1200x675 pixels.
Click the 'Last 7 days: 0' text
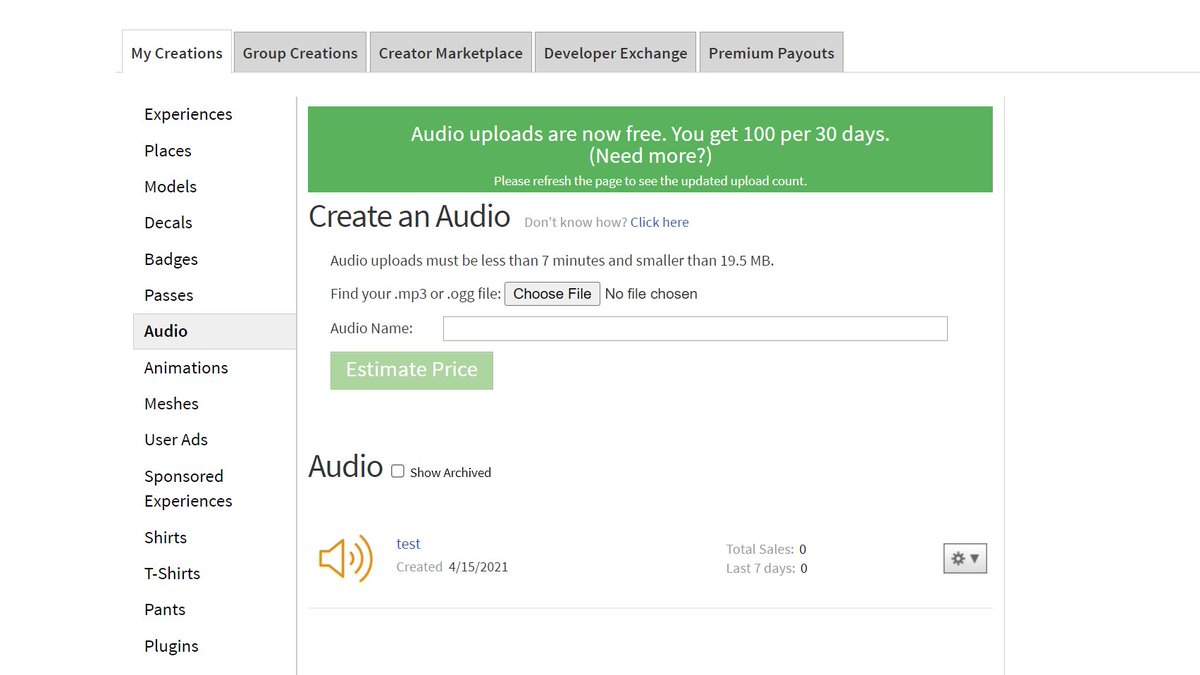click(x=767, y=568)
